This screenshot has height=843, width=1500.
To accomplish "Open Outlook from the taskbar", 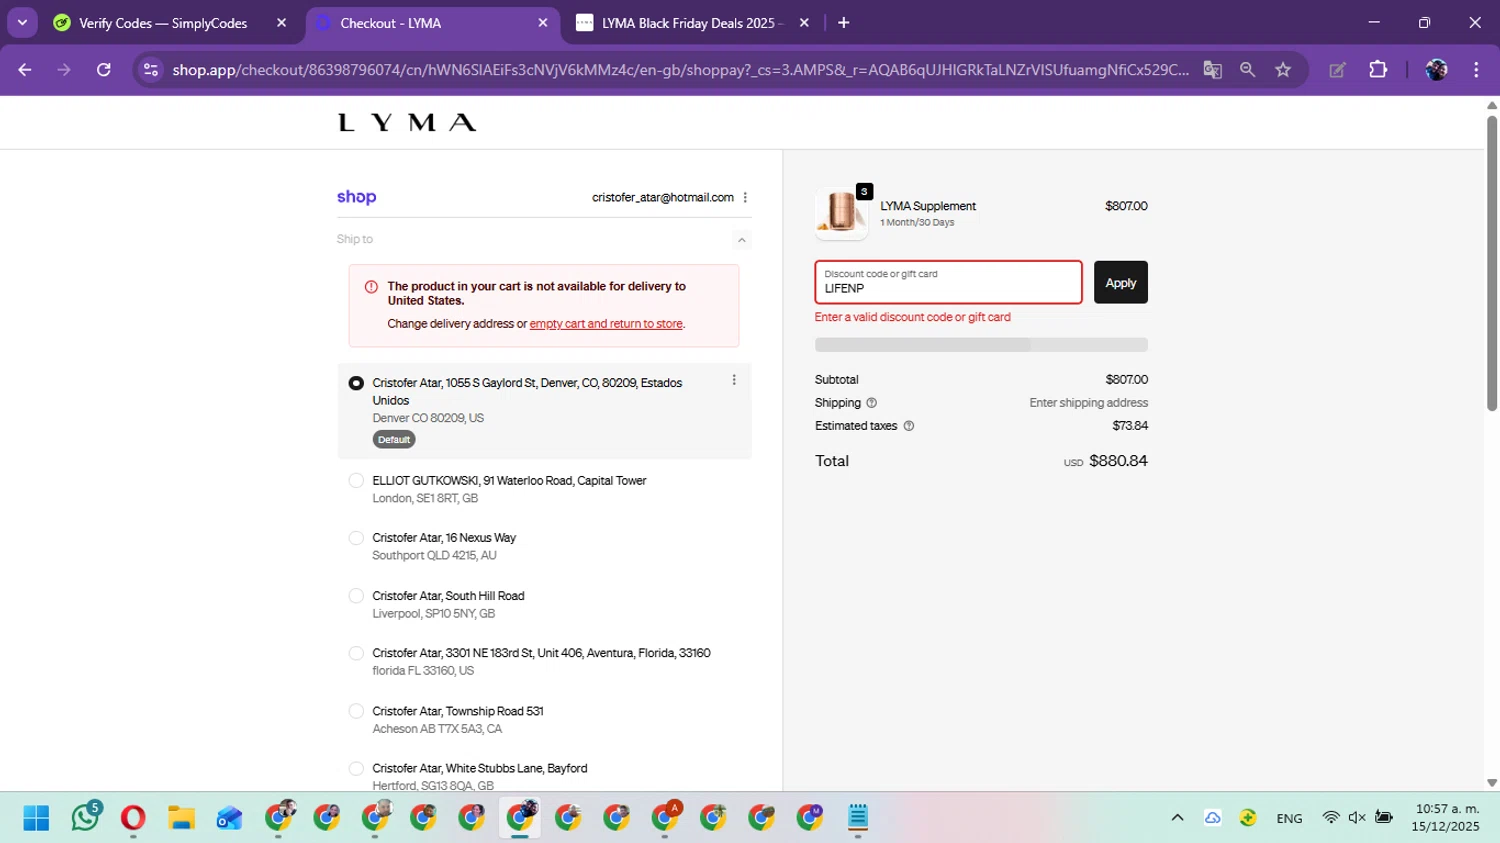I will [229, 818].
